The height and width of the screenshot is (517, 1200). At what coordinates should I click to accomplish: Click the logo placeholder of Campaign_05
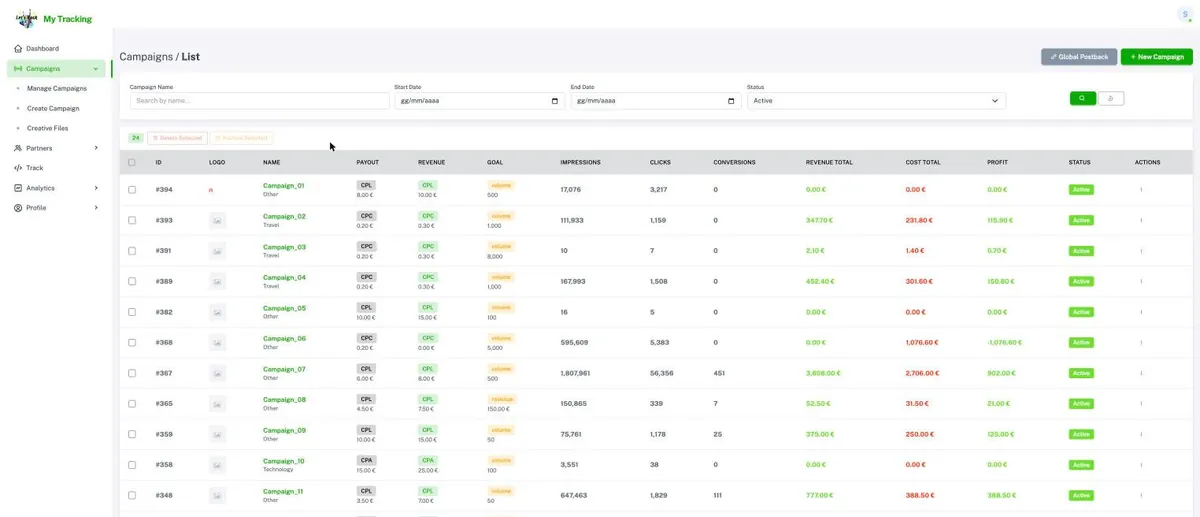pyautogui.click(x=217, y=312)
